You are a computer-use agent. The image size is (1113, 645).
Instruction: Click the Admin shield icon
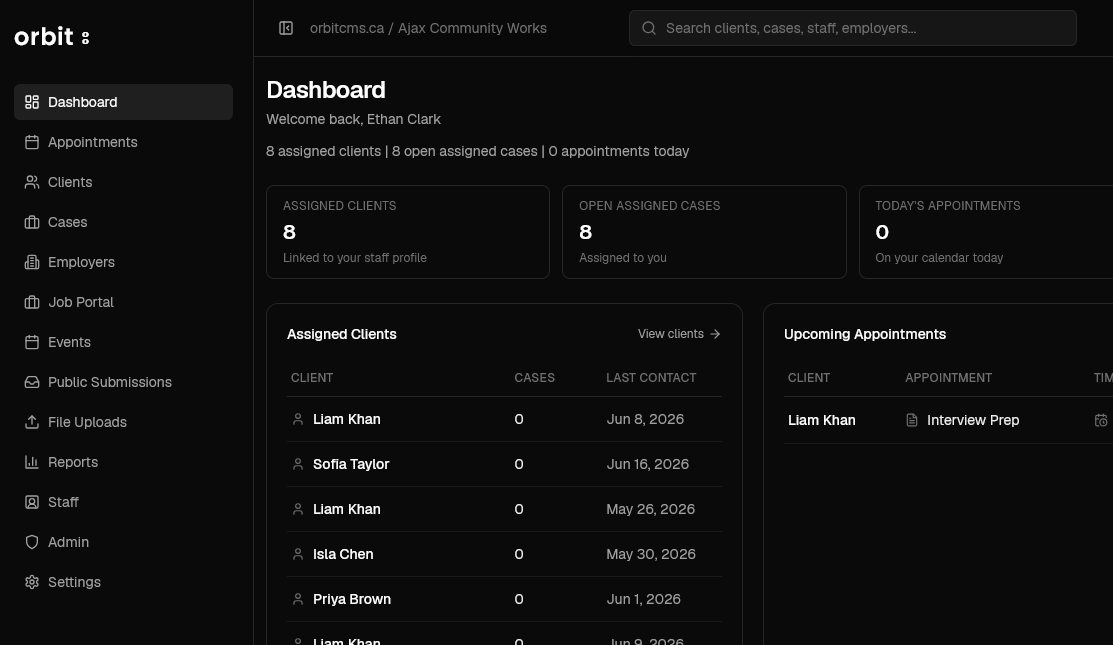pos(32,542)
